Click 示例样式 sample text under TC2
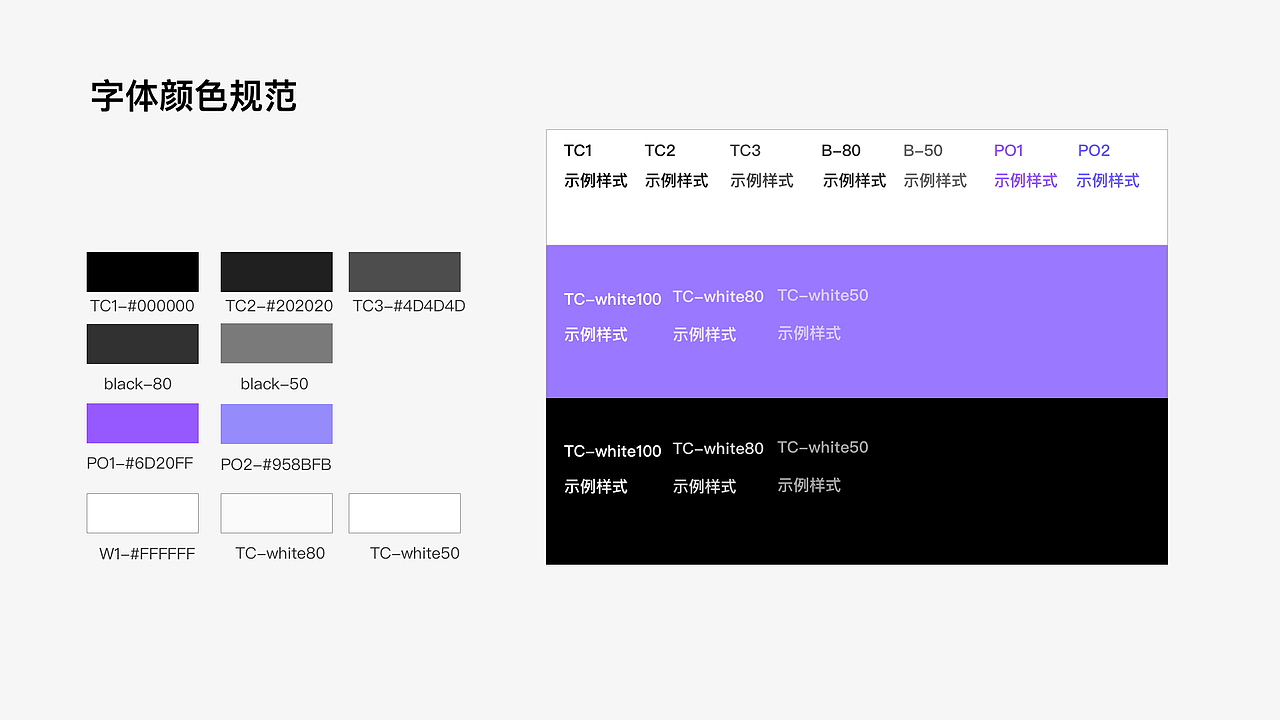This screenshot has height=720, width=1280. [x=677, y=181]
